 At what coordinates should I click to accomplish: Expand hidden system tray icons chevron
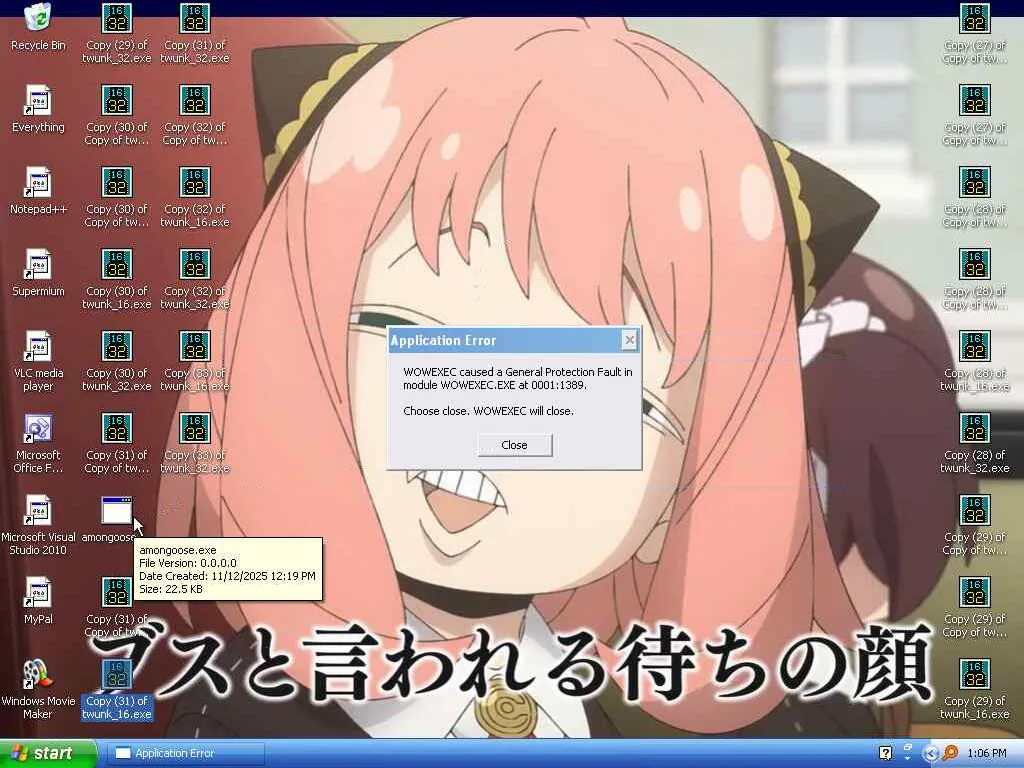933,754
